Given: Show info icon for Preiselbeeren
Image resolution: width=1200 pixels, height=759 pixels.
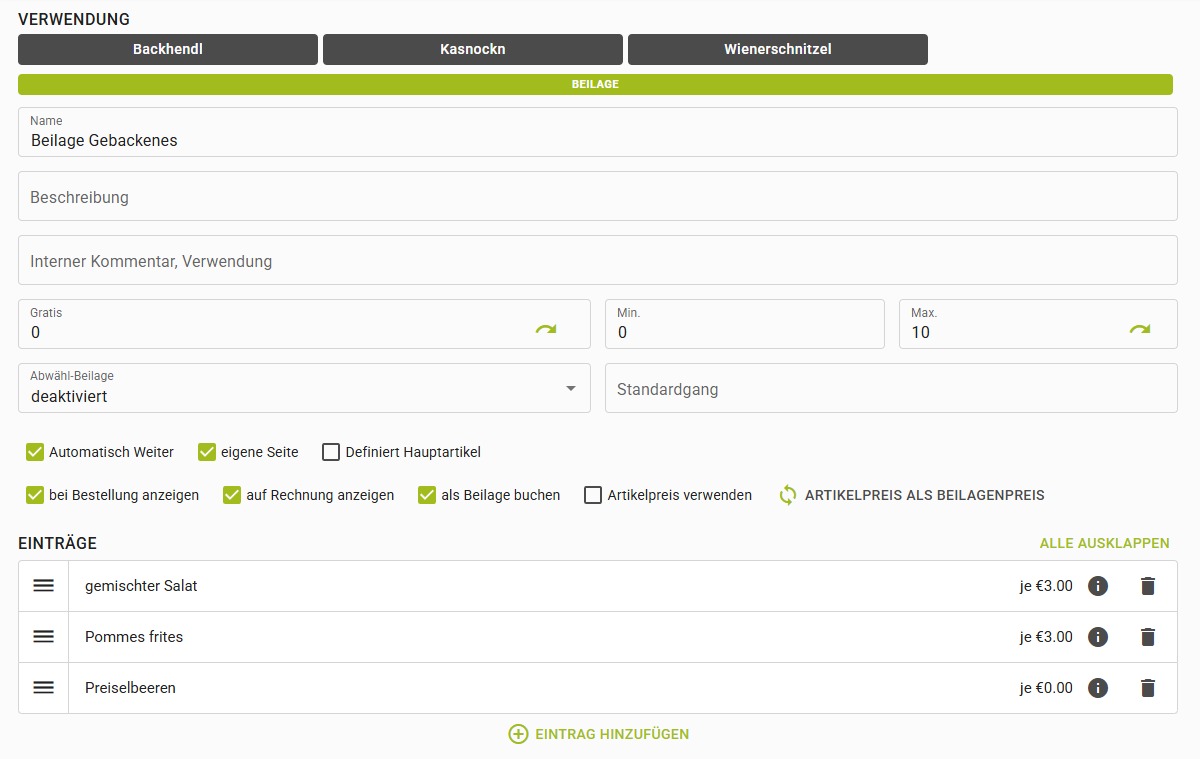Looking at the screenshot, I should click(x=1098, y=688).
